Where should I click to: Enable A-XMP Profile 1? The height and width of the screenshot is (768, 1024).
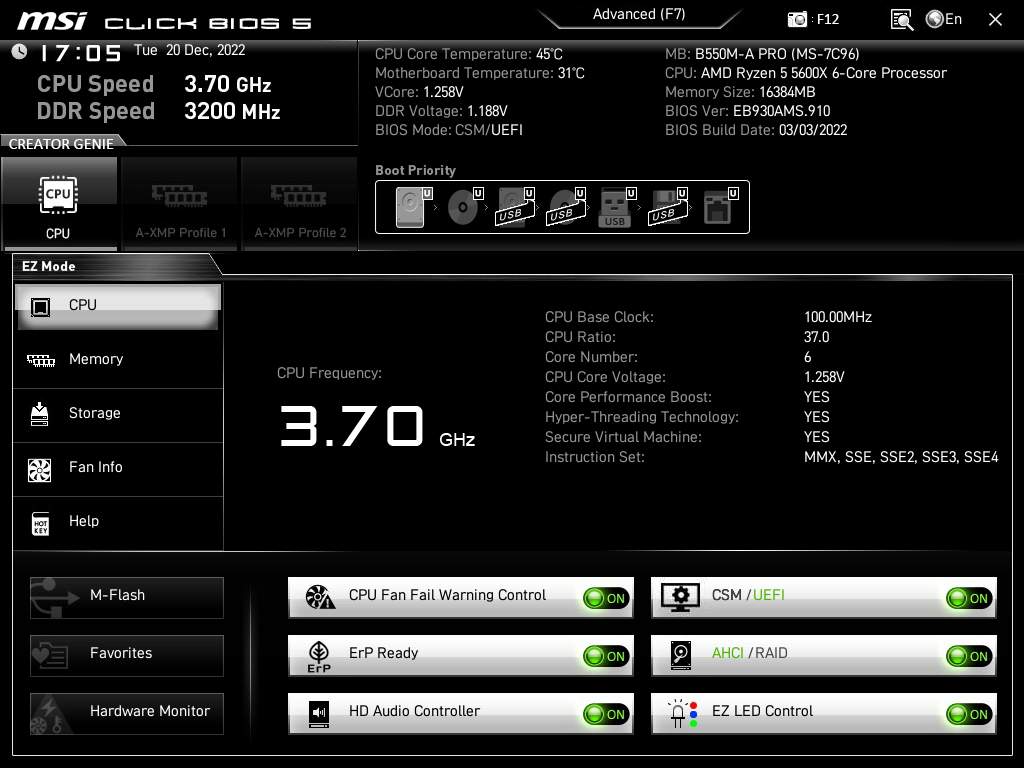[180, 204]
